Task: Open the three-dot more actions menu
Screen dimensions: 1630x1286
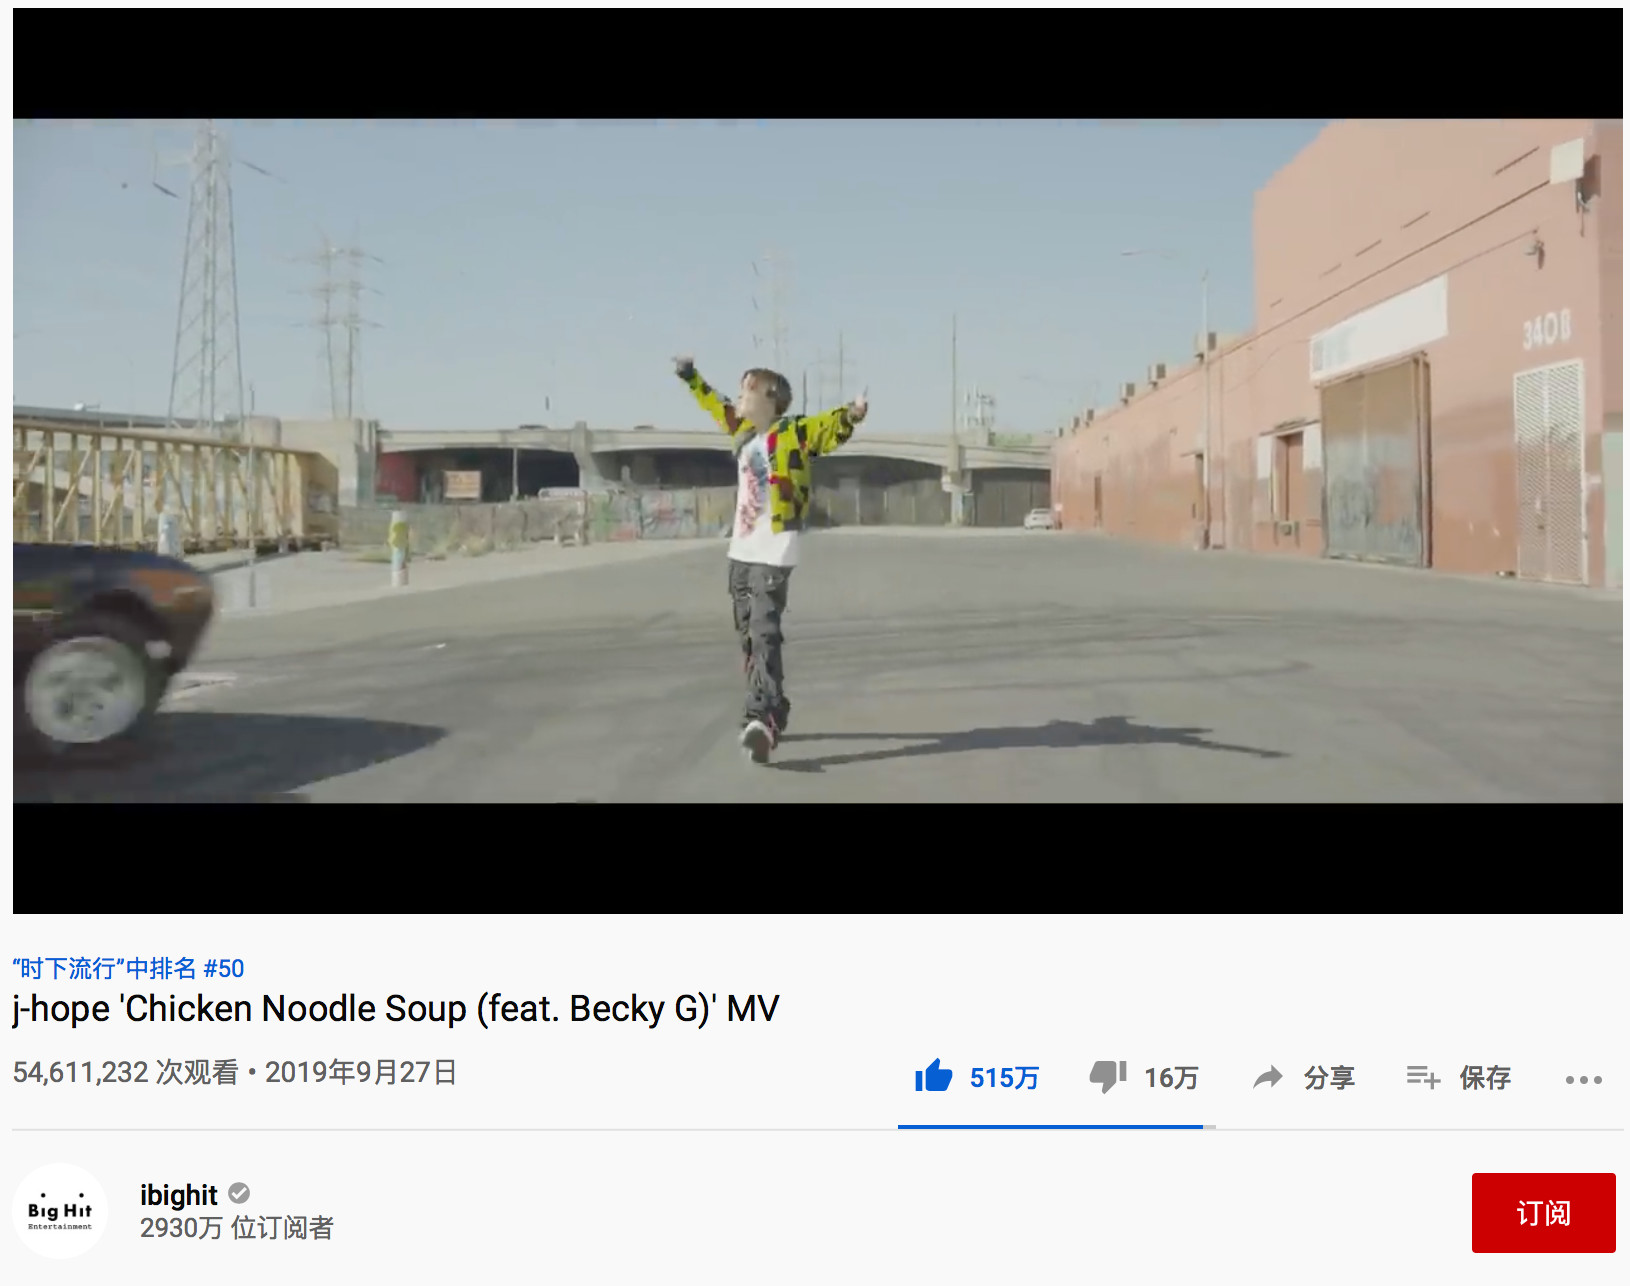Action: [x=1584, y=1079]
